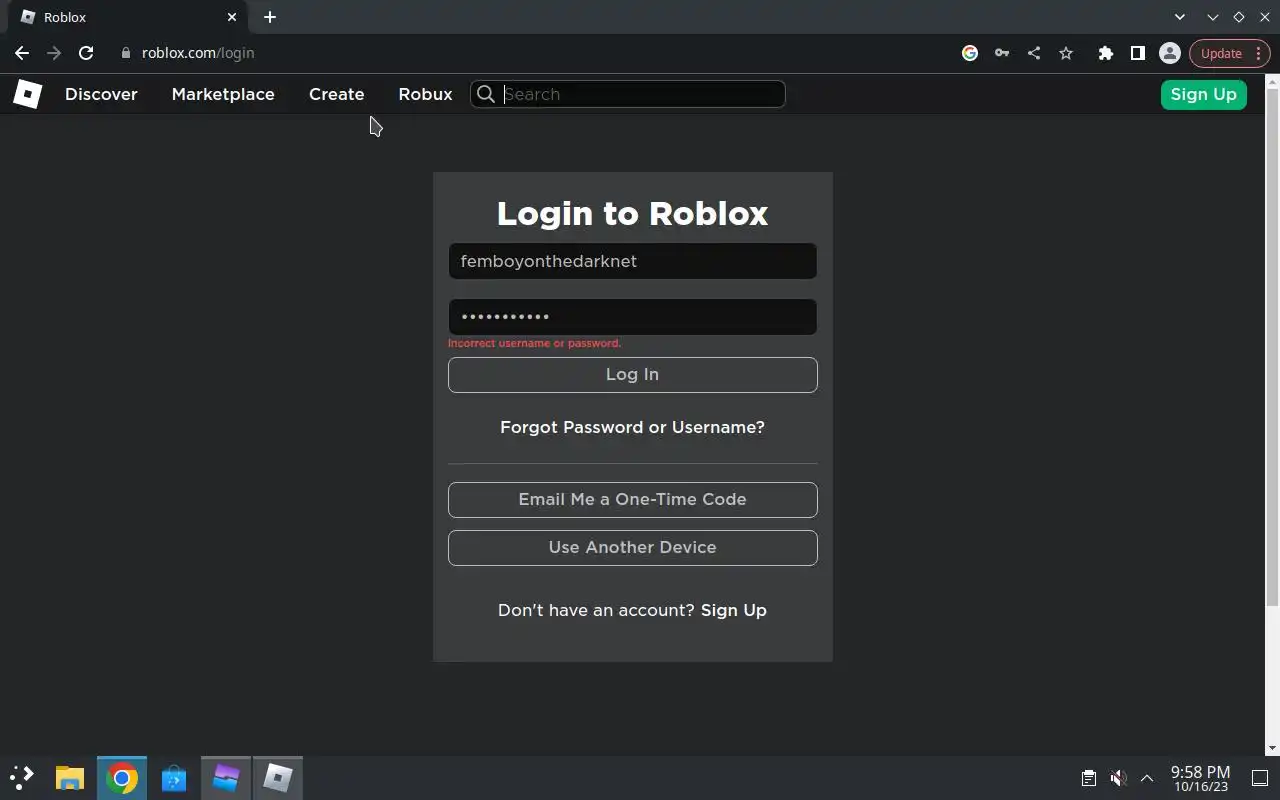Image resolution: width=1280 pixels, height=800 pixels.
Task: Open a new tab with the plus icon
Action: (270, 17)
